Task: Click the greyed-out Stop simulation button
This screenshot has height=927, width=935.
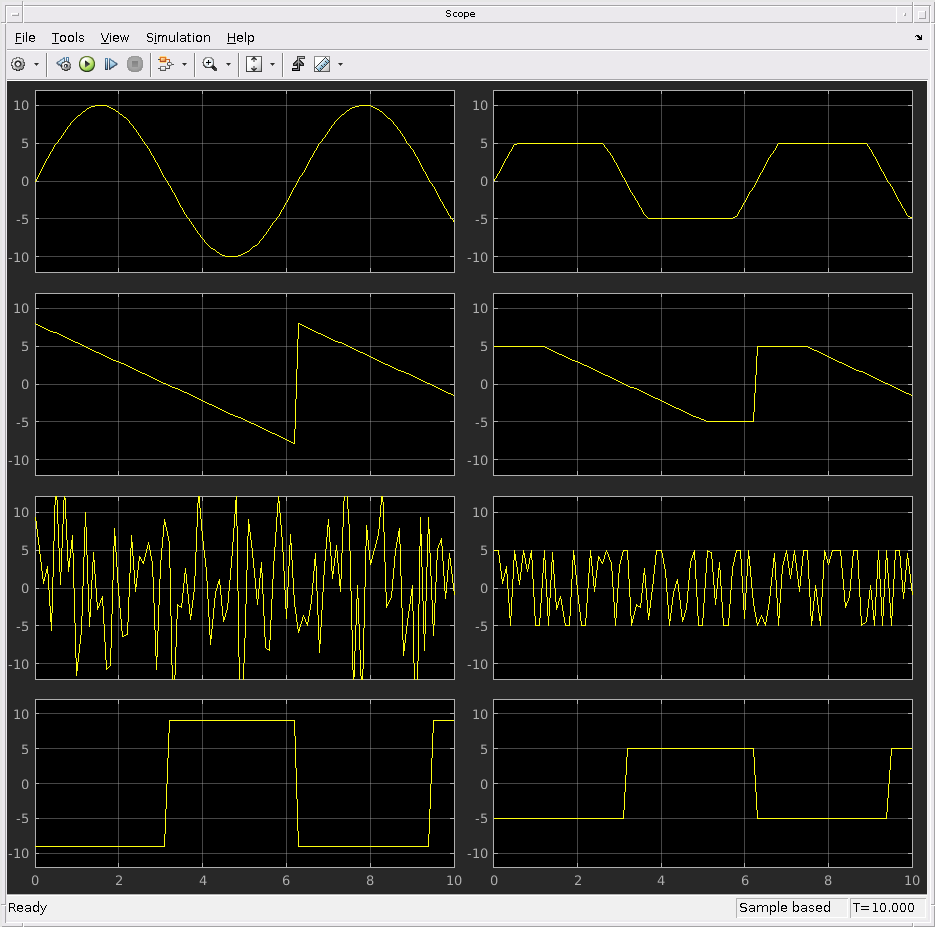Action: click(135, 64)
